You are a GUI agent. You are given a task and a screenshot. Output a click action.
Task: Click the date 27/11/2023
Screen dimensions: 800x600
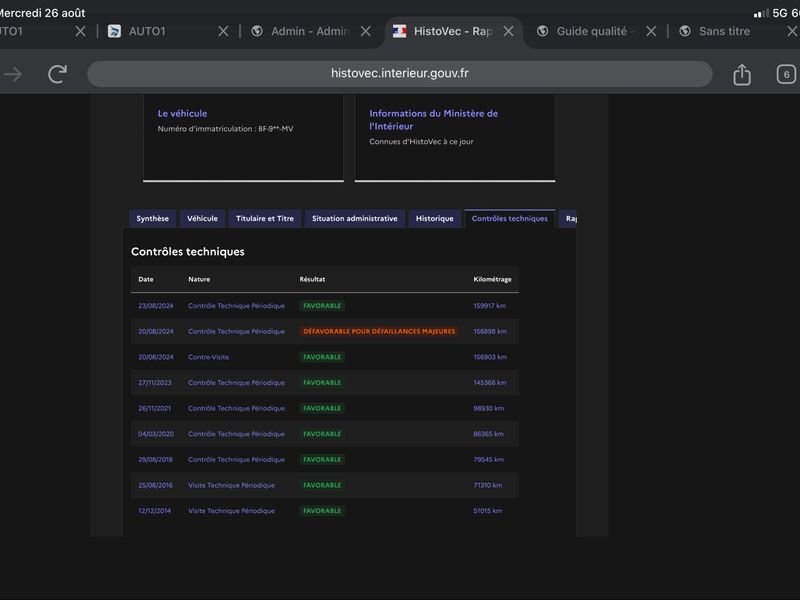coord(155,382)
